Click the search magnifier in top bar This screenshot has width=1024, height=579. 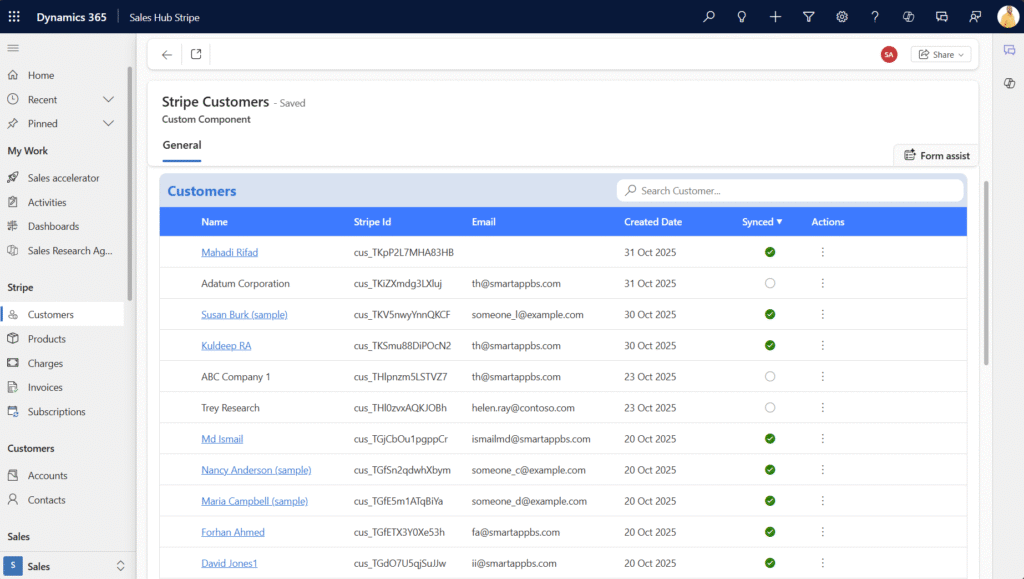click(709, 17)
